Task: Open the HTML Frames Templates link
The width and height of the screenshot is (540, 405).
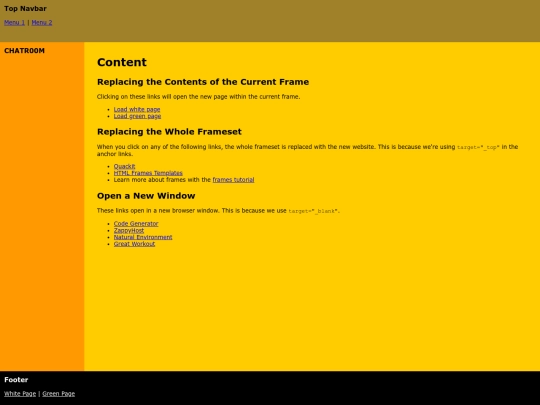Action: click(148, 173)
